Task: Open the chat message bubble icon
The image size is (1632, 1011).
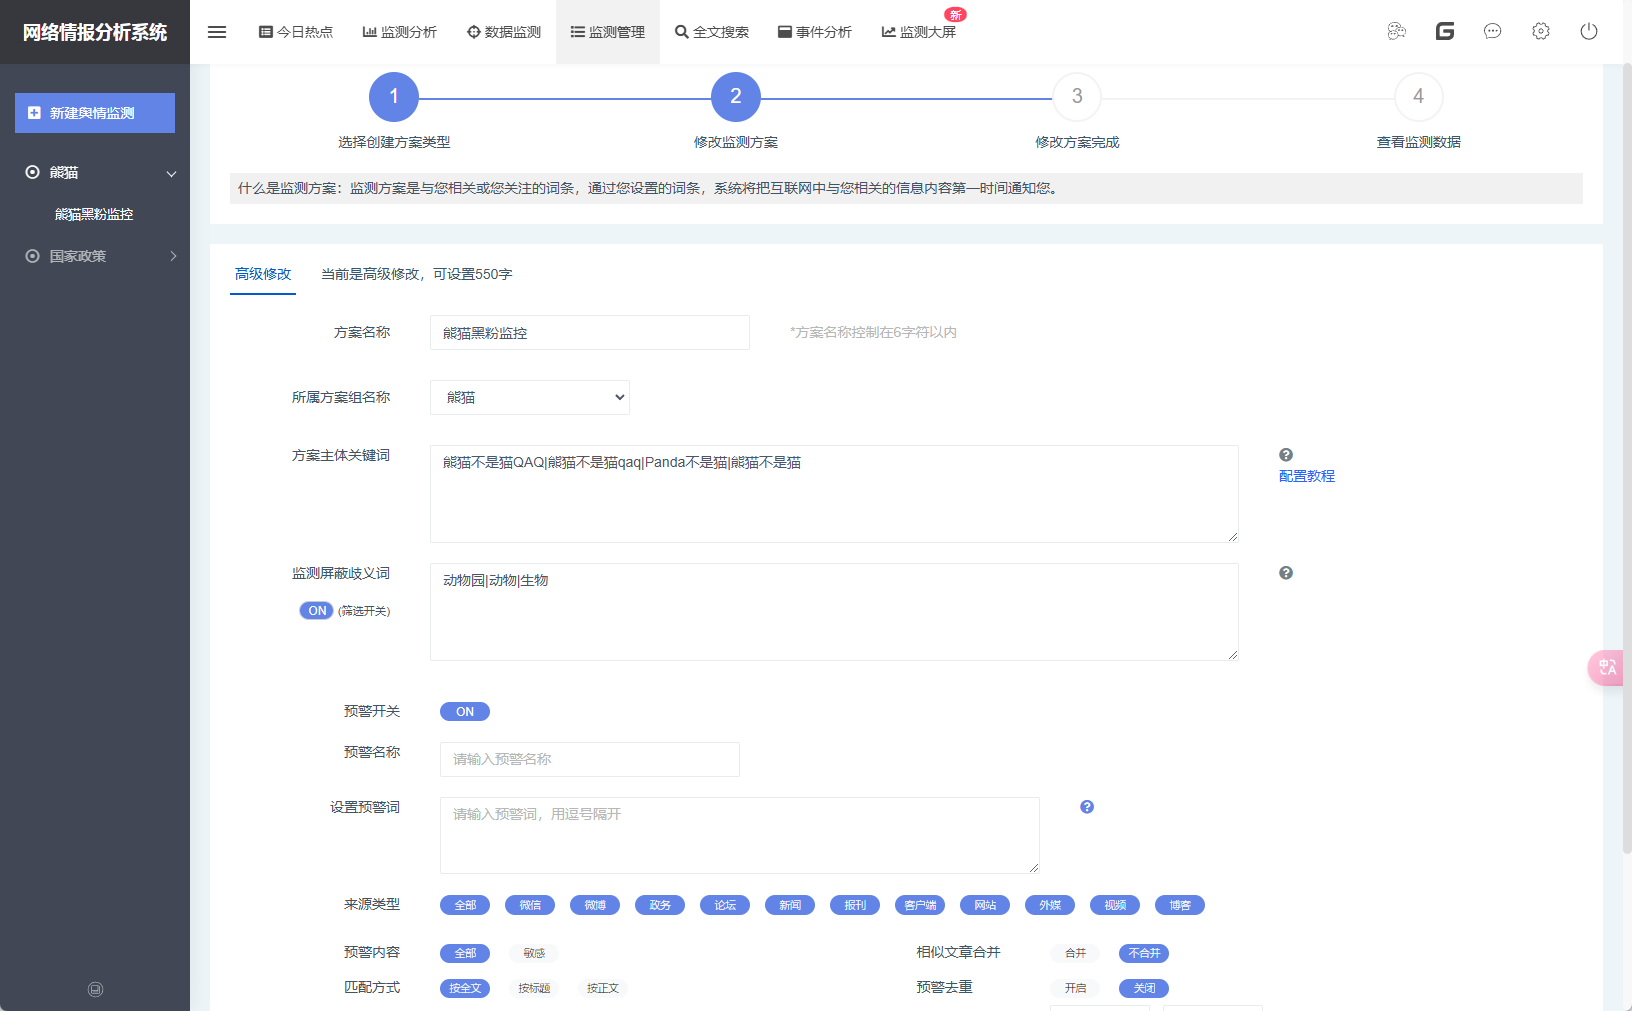Action: 1493,31
